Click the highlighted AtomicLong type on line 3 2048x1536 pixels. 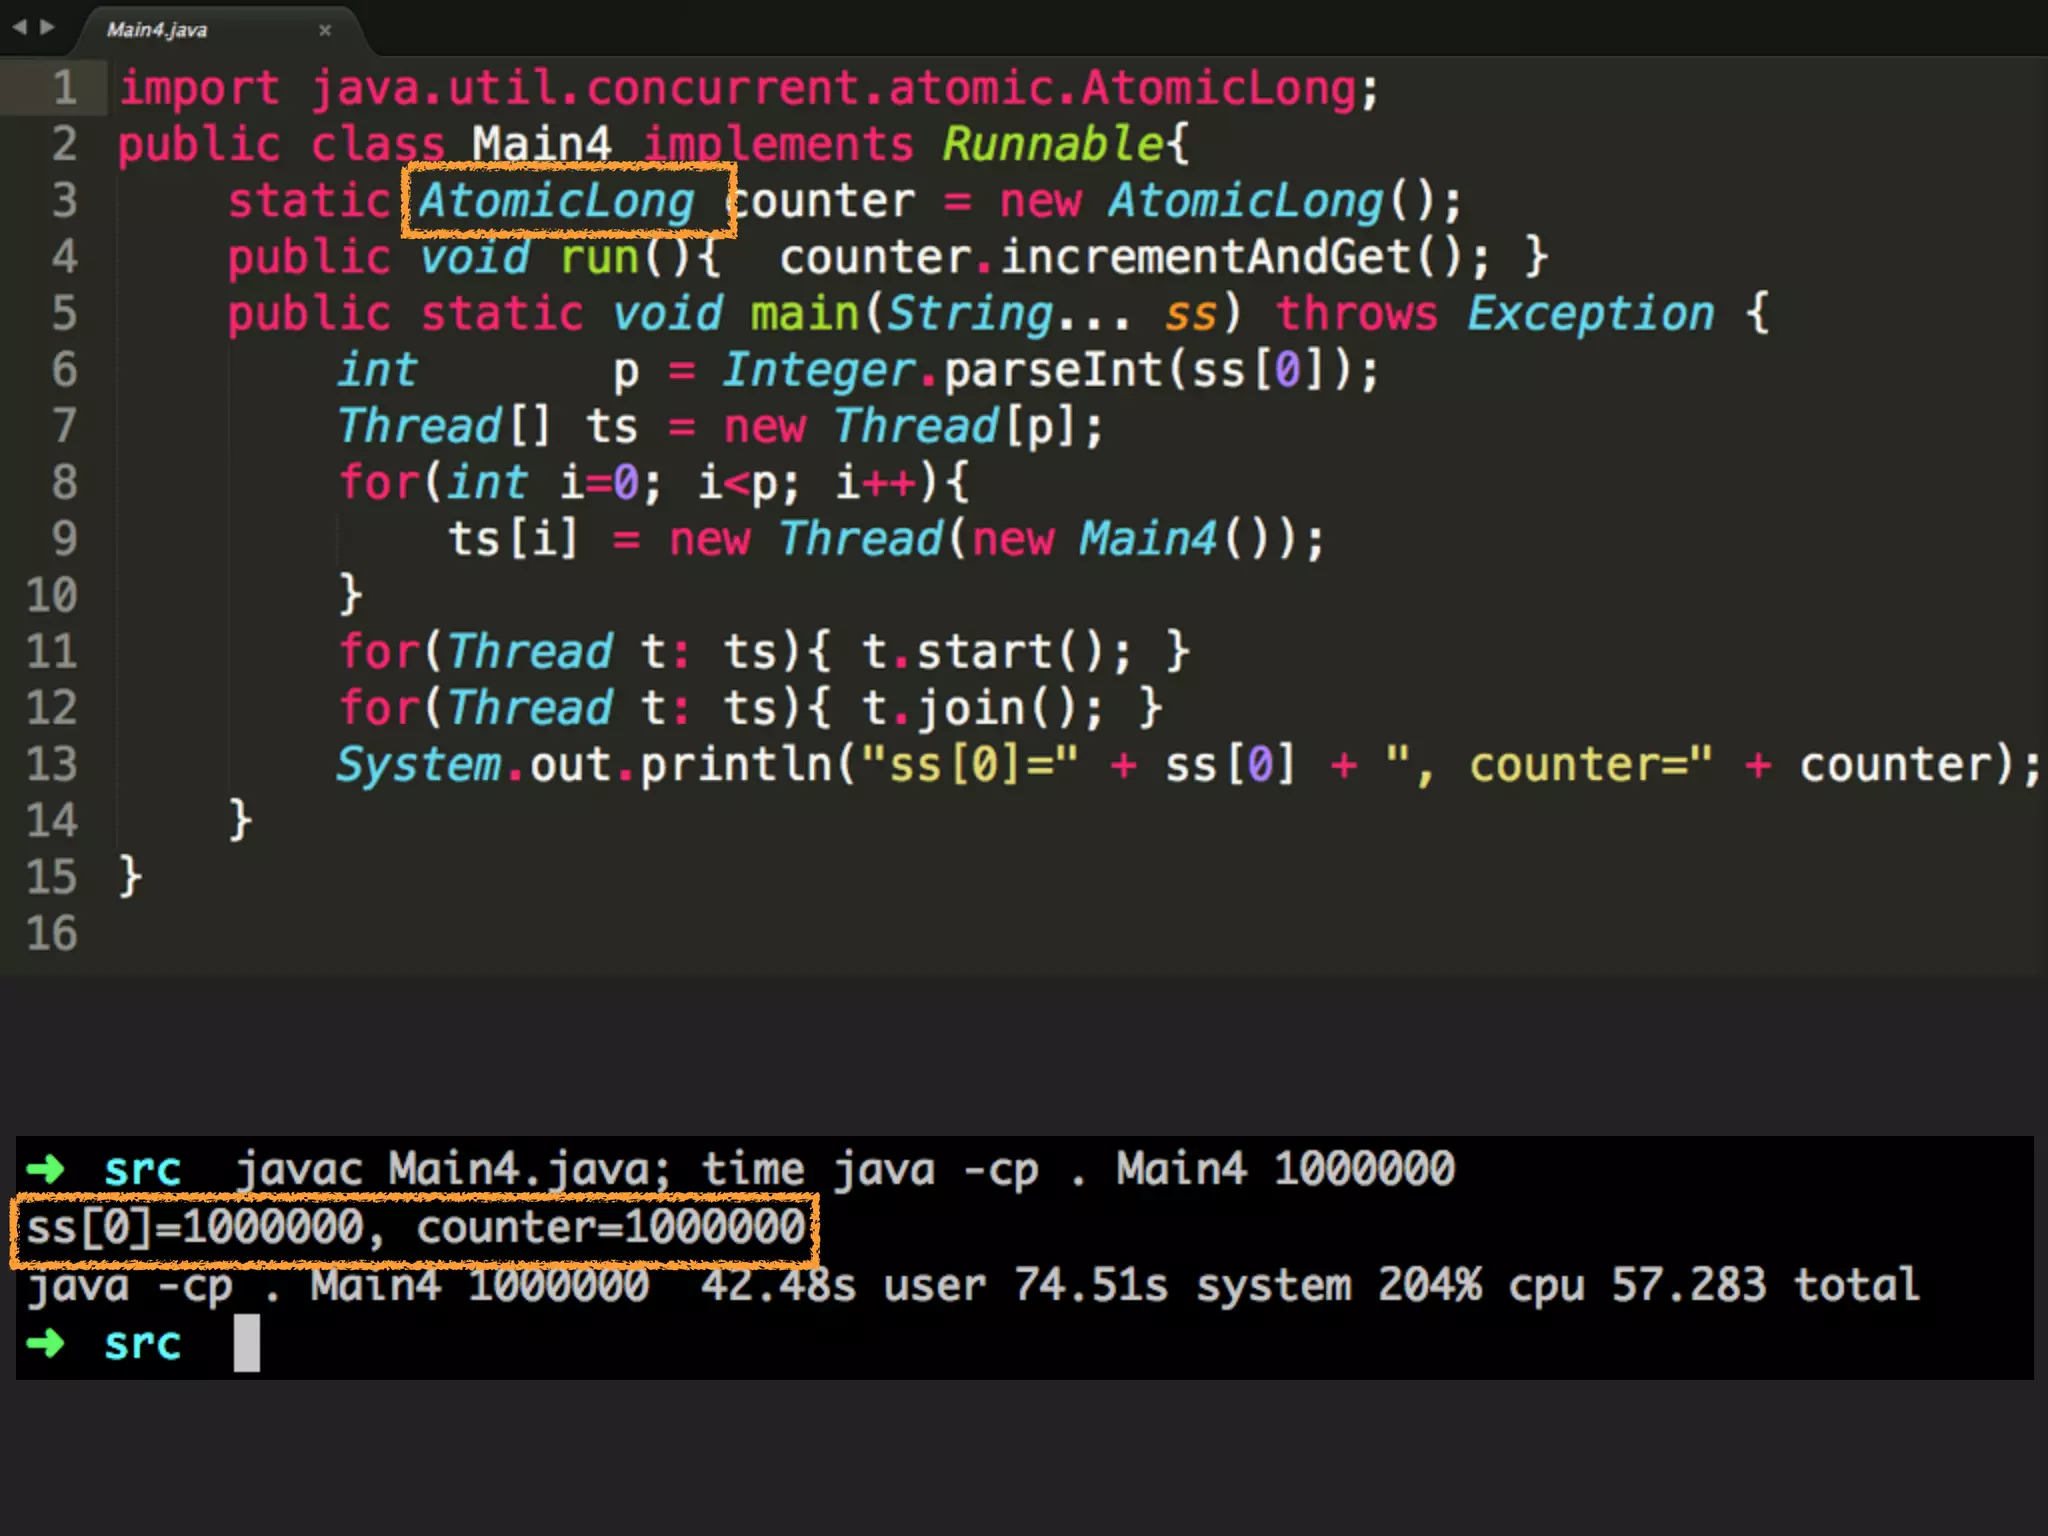[x=557, y=201]
